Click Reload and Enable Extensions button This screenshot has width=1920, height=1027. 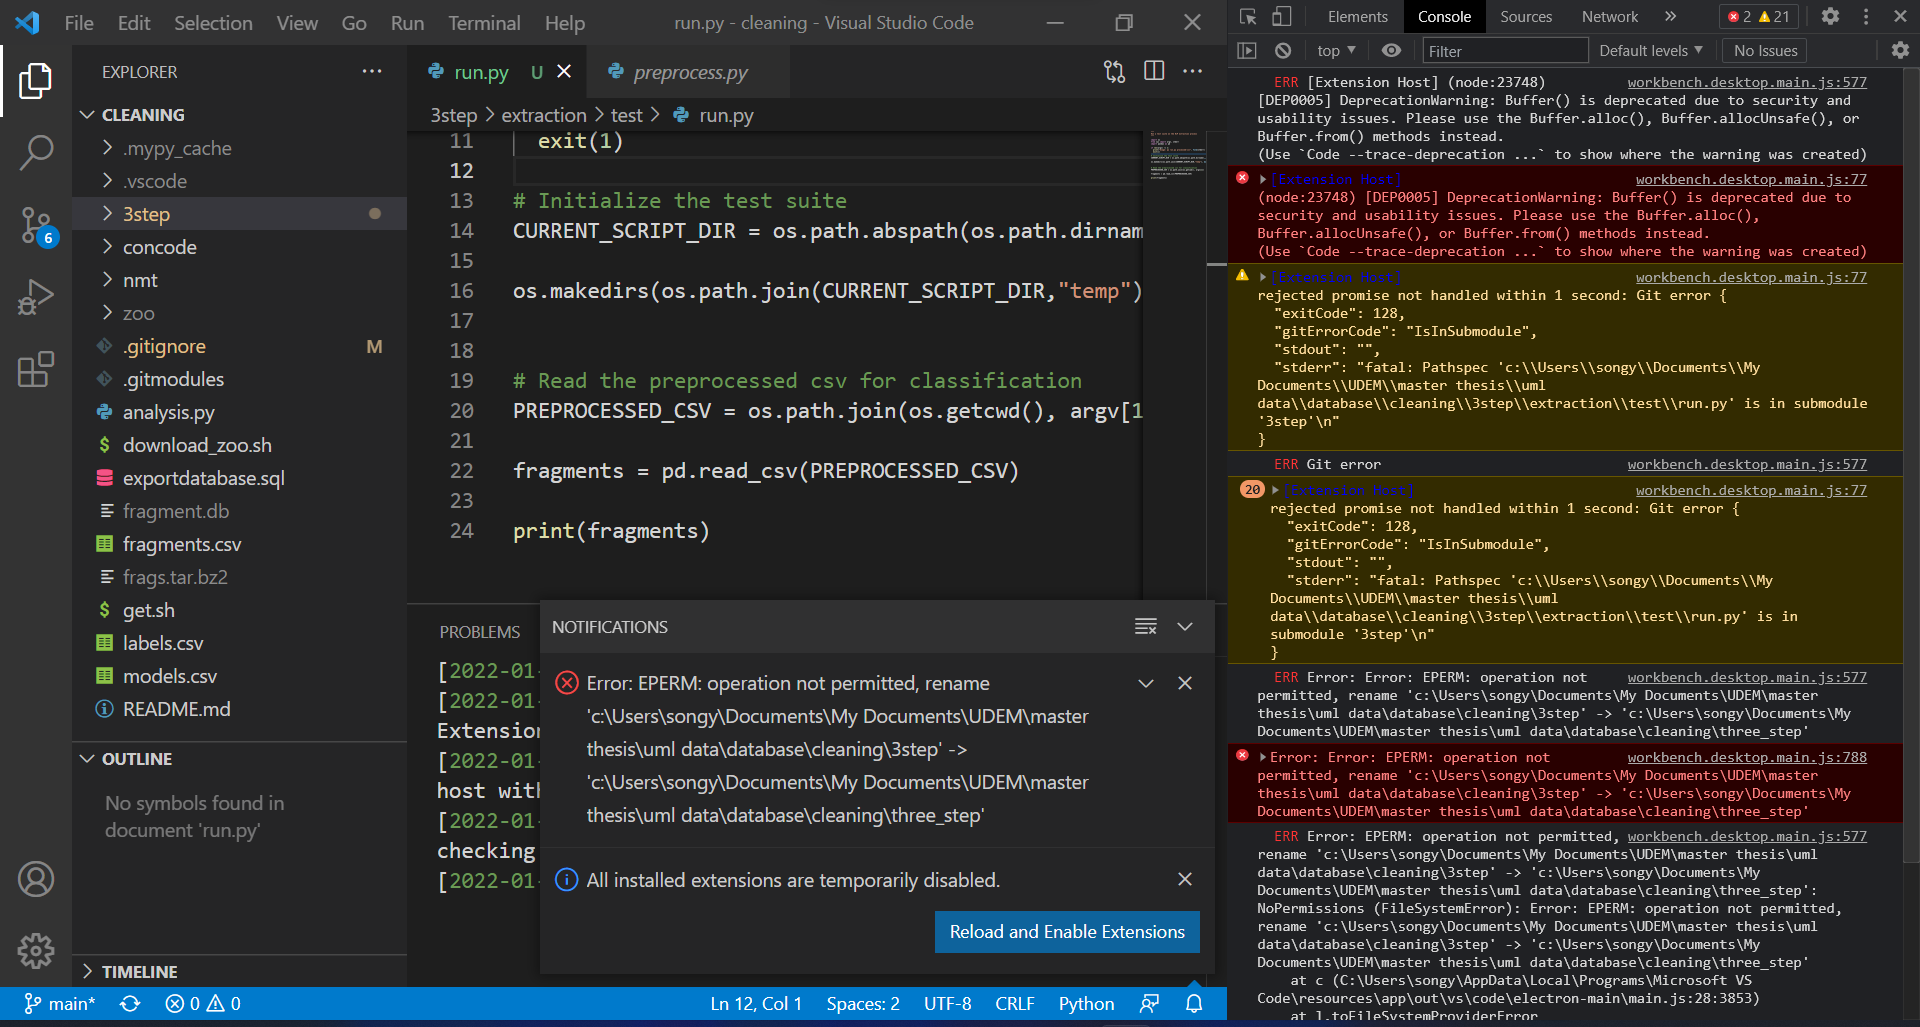[1066, 932]
